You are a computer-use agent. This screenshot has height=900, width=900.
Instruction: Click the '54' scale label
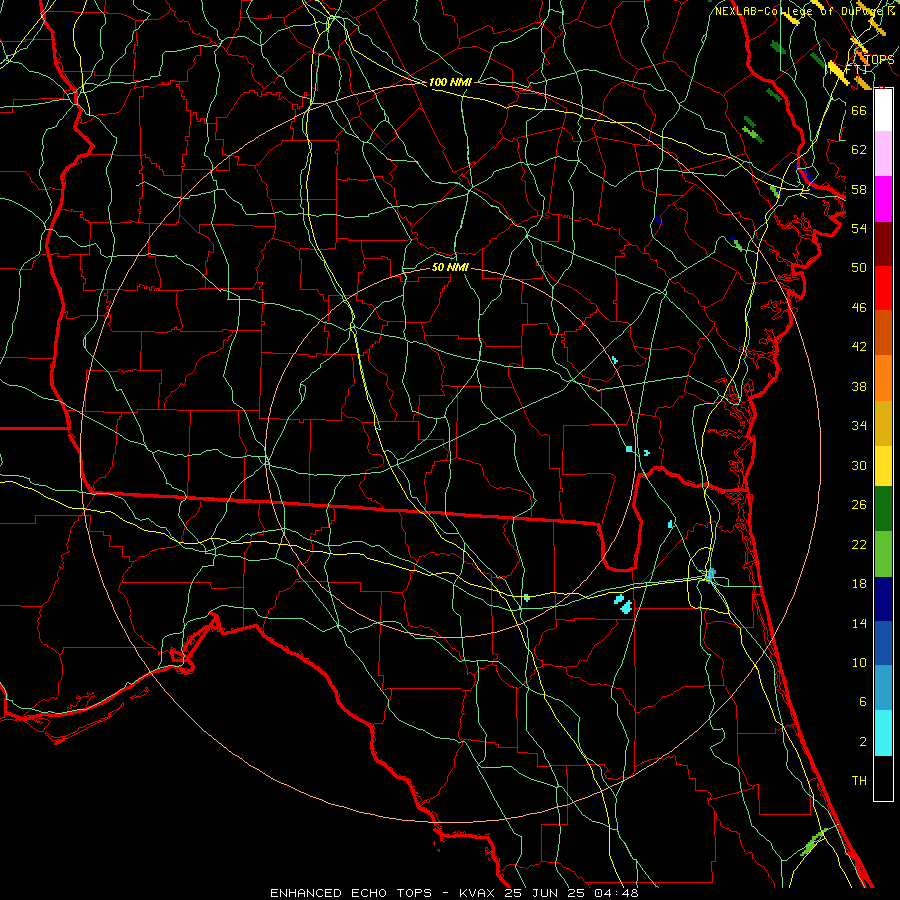[859, 228]
